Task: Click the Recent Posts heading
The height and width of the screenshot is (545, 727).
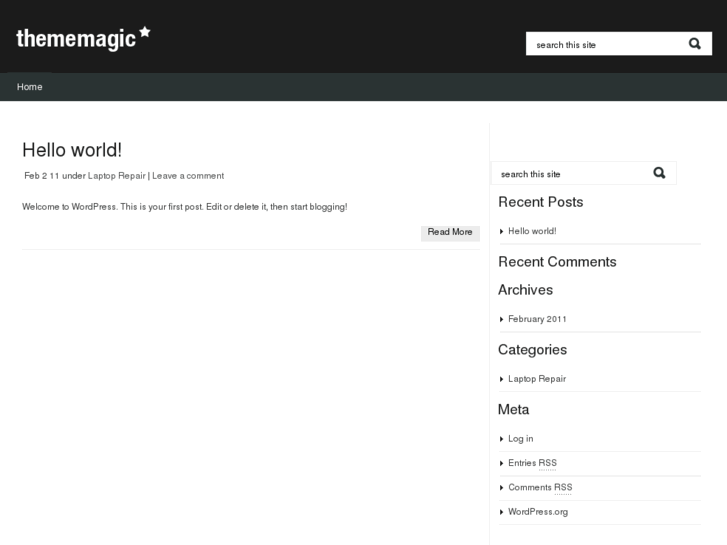Action: click(541, 202)
